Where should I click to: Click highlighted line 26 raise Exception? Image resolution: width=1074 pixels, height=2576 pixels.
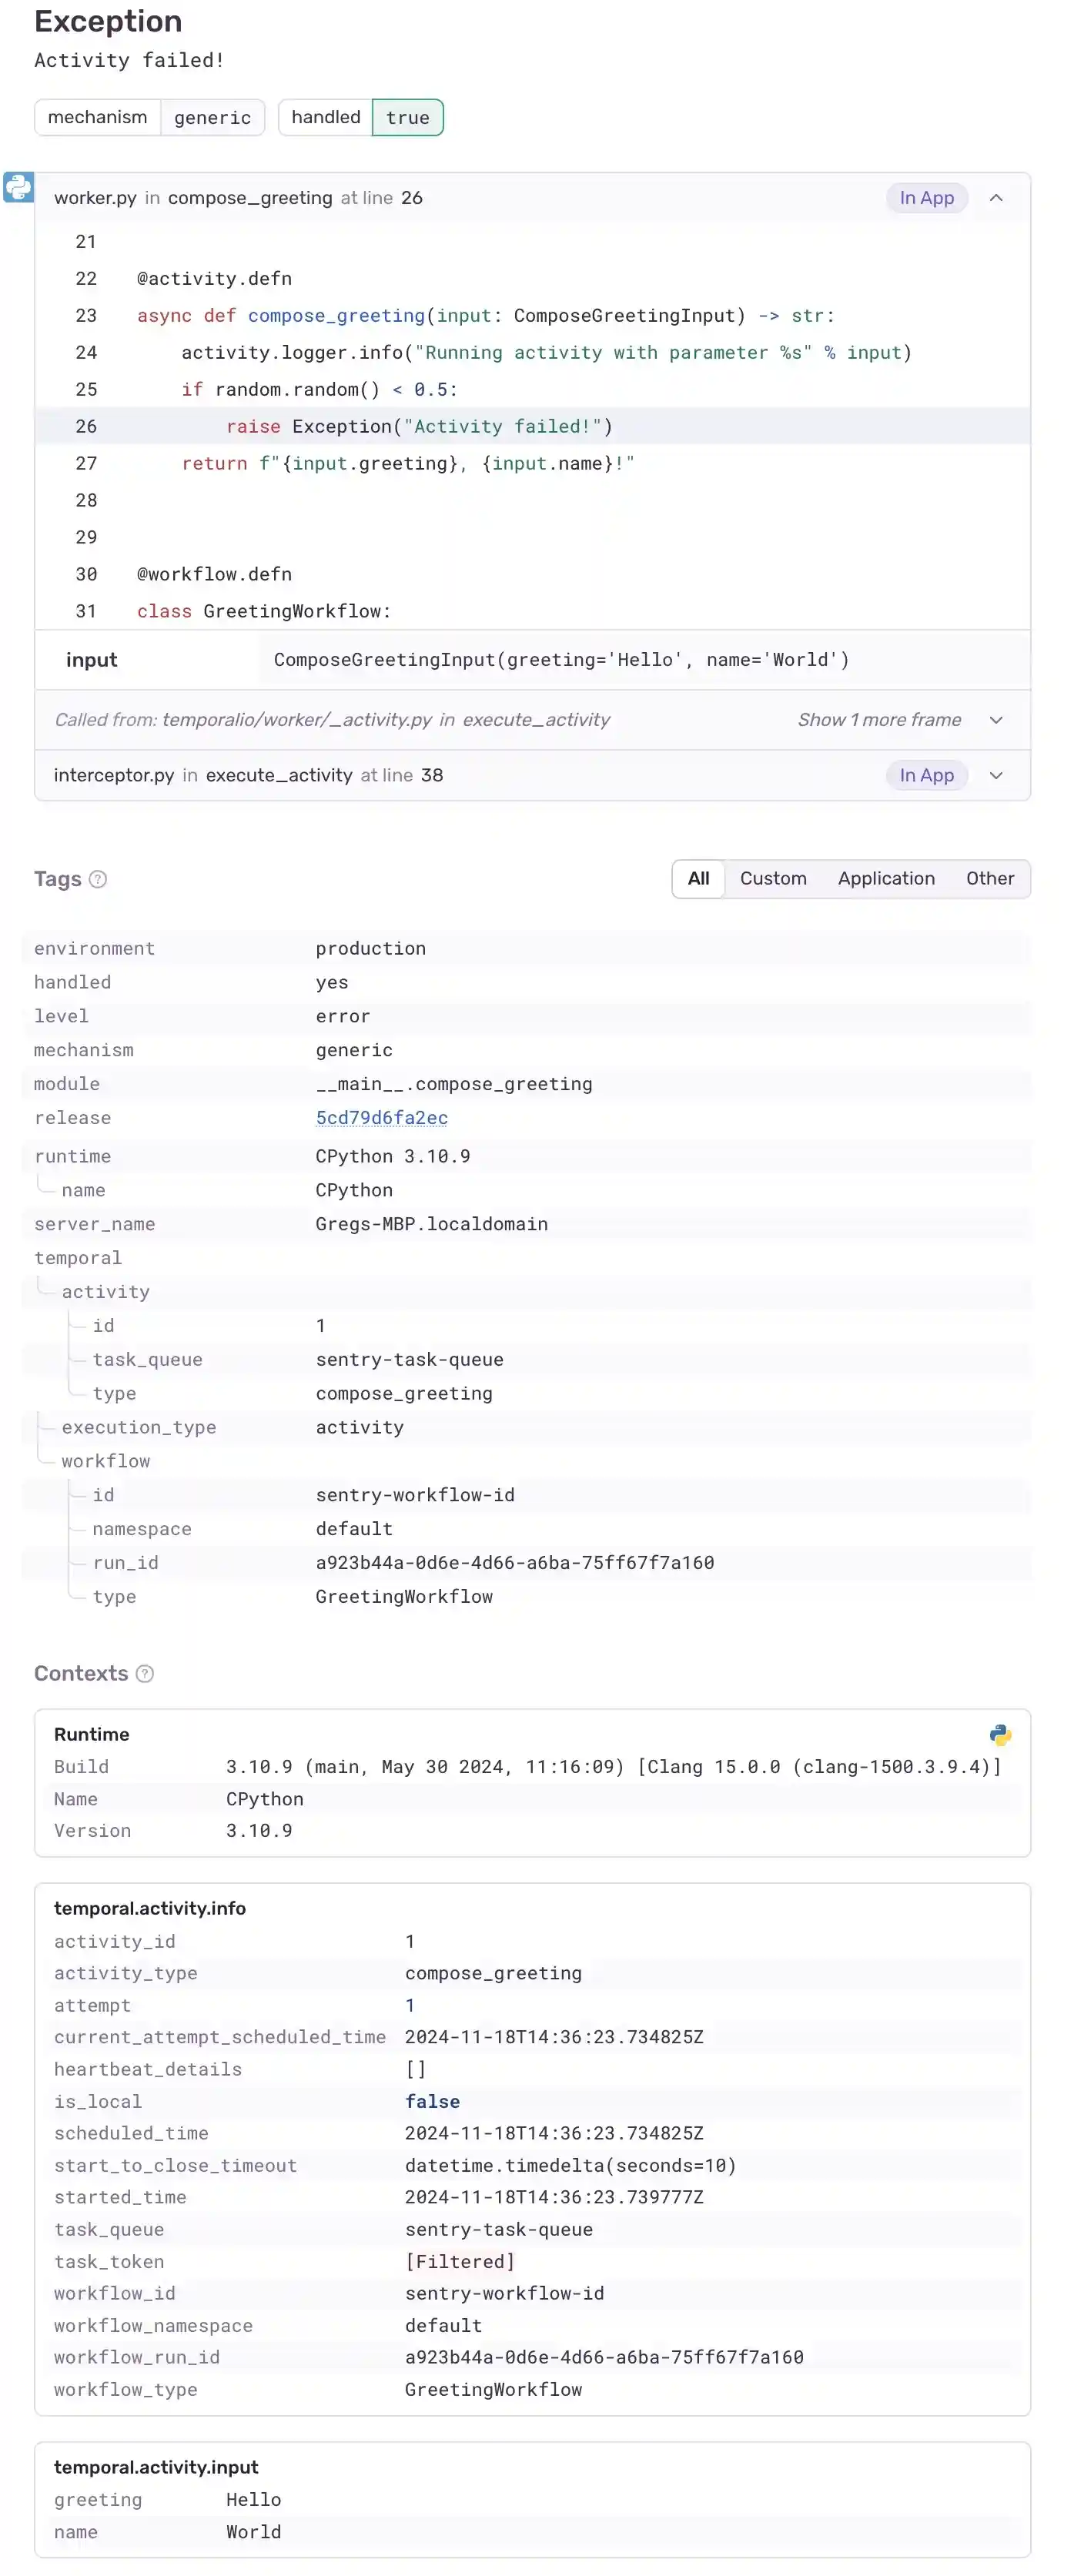point(532,426)
